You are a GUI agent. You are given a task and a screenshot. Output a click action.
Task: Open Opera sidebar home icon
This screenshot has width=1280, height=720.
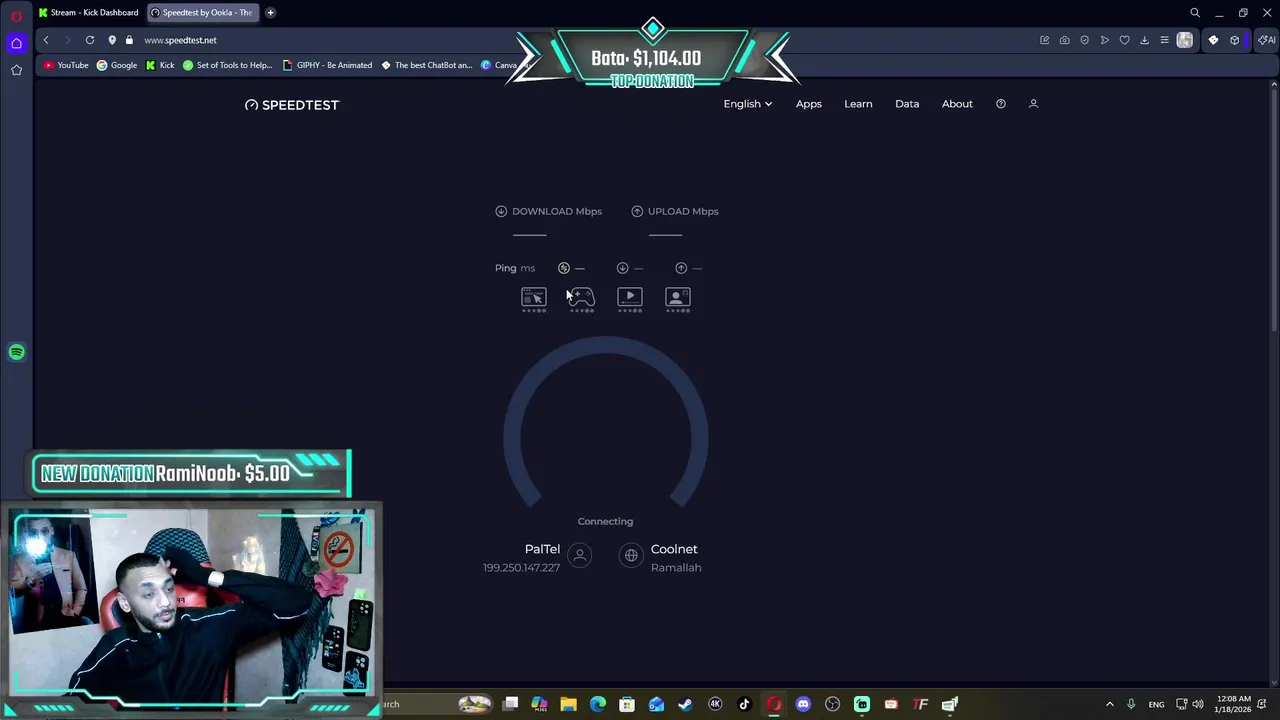click(16, 43)
